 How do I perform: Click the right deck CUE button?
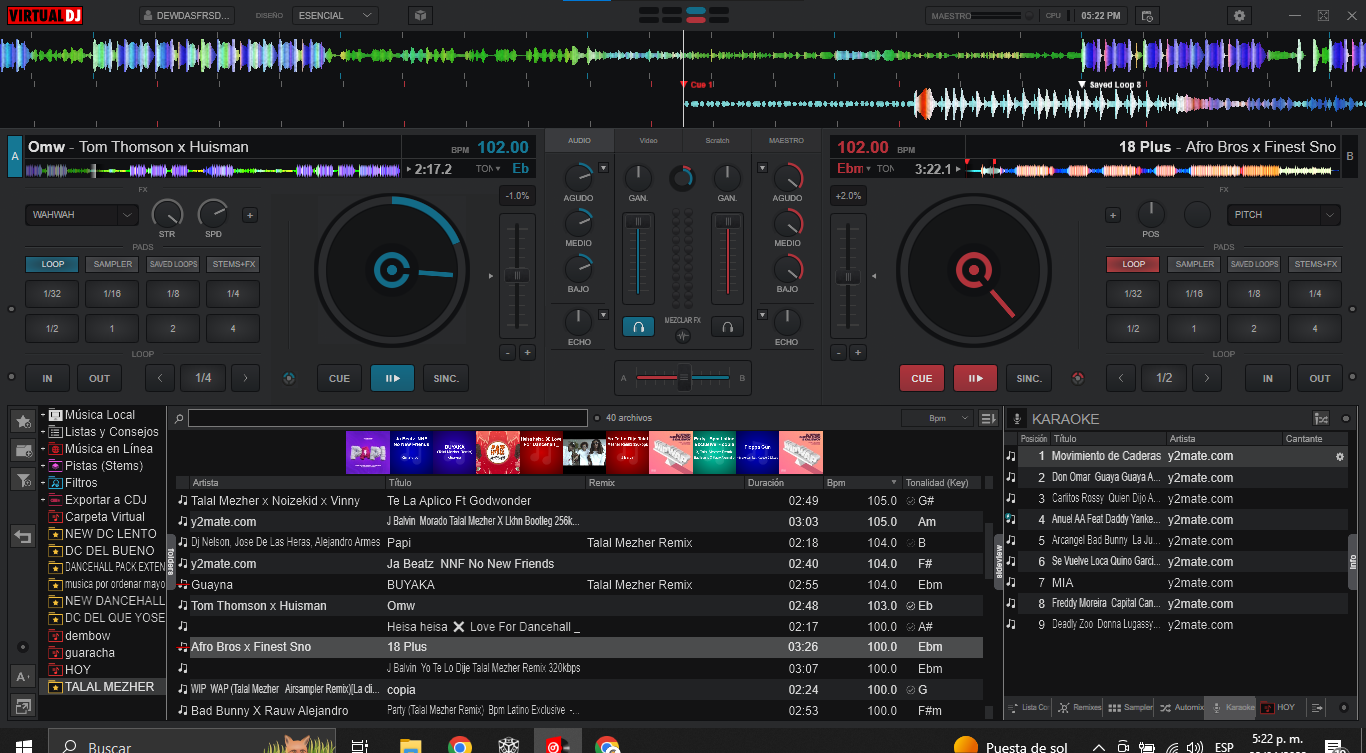tap(921, 378)
